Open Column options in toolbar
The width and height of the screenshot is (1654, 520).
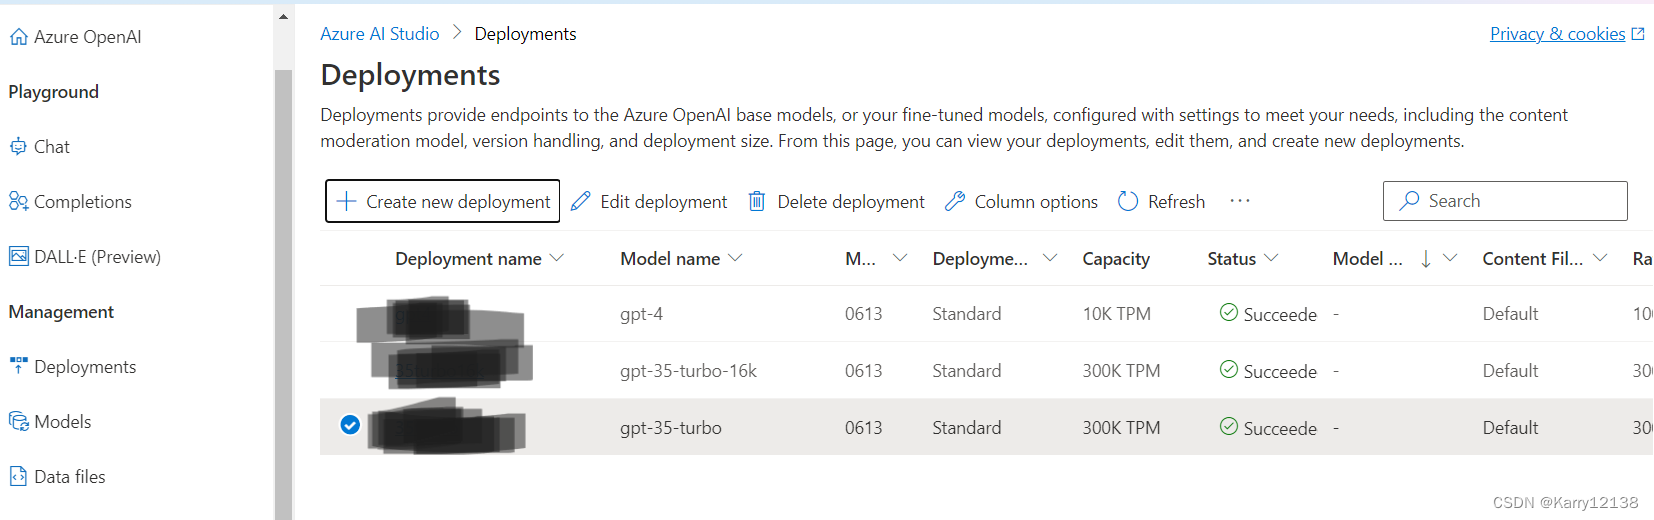click(1021, 202)
